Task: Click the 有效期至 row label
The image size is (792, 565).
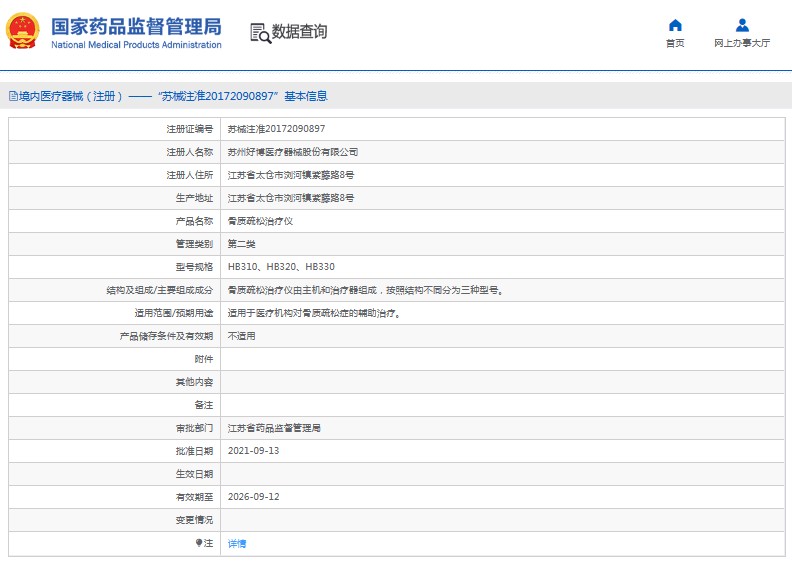Action: tap(194, 497)
